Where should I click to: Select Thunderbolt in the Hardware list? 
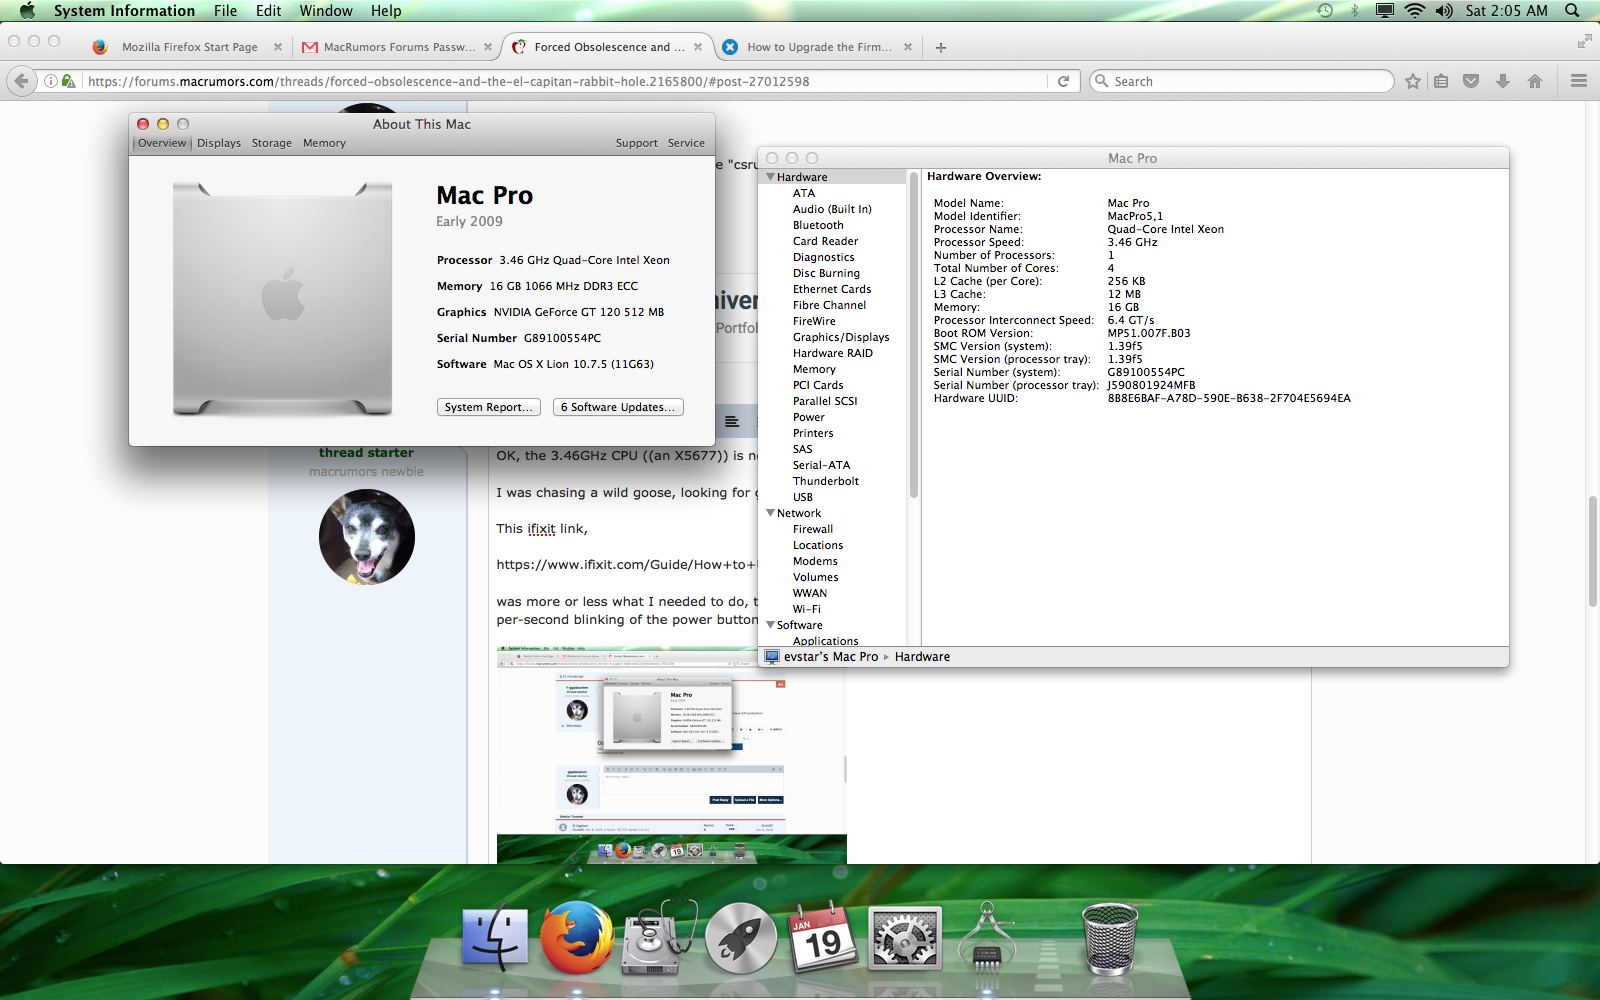point(826,481)
